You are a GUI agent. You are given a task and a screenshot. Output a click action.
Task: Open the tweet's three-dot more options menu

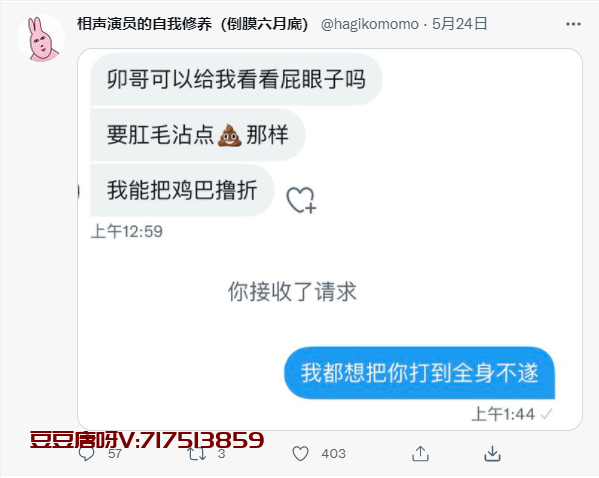click(573, 24)
